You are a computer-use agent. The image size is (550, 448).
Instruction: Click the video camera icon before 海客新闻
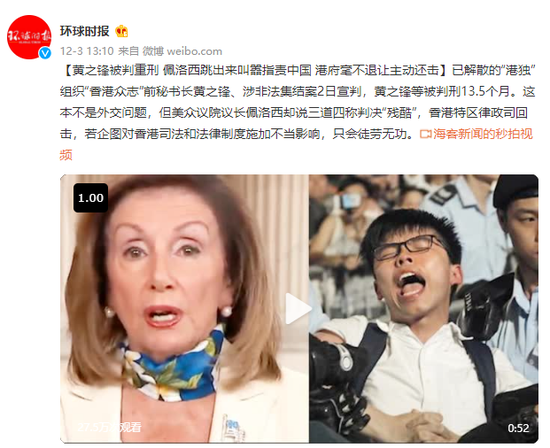(425, 134)
